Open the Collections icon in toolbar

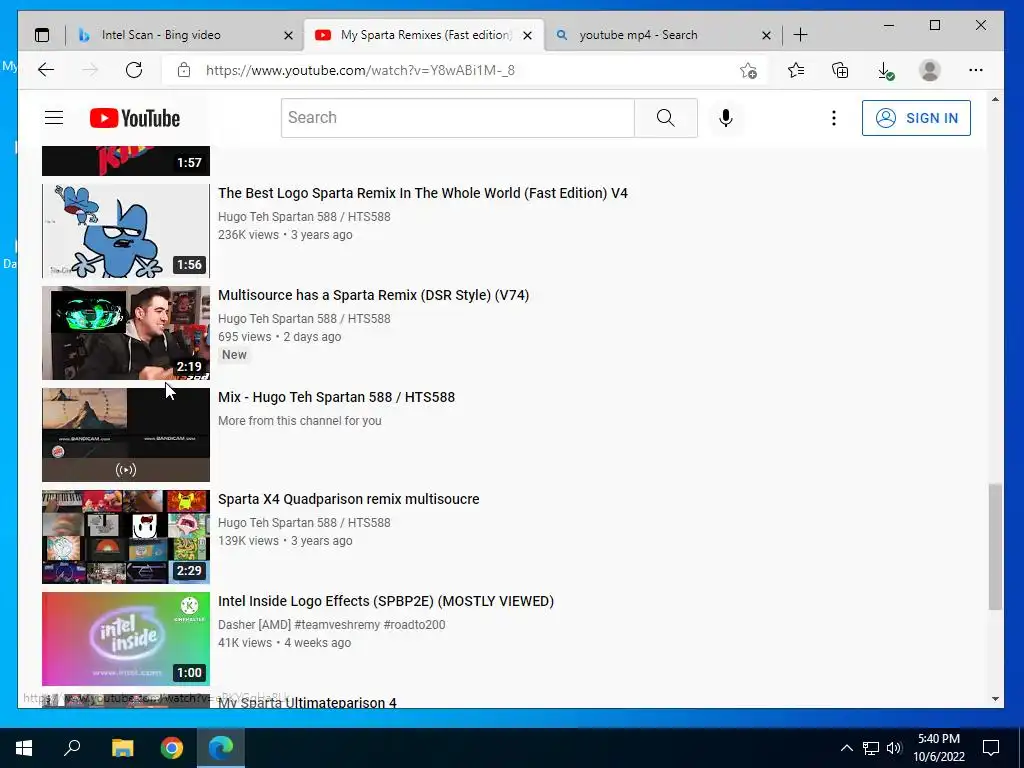click(840, 70)
